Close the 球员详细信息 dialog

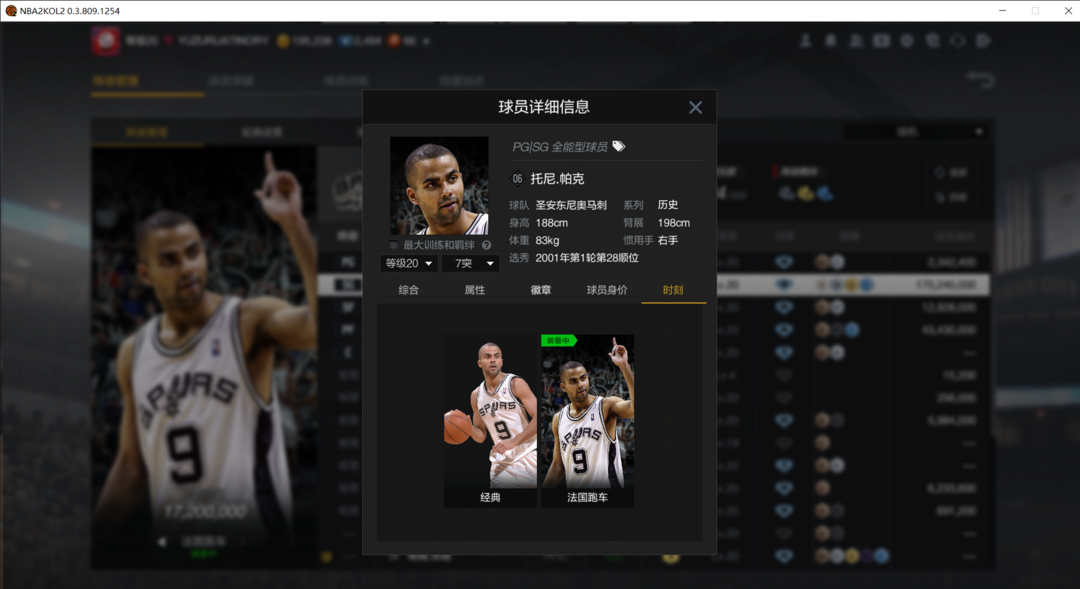[695, 107]
